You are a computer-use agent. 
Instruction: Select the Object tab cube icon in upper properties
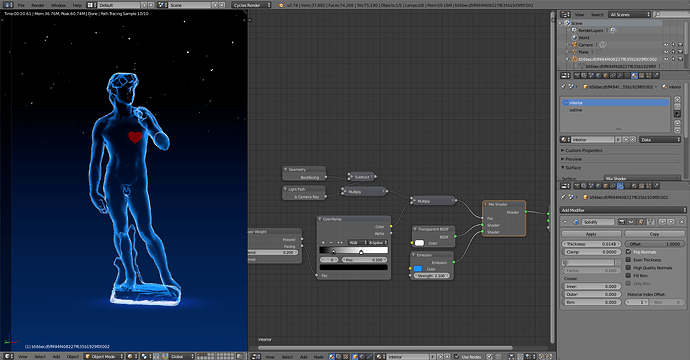(606, 75)
